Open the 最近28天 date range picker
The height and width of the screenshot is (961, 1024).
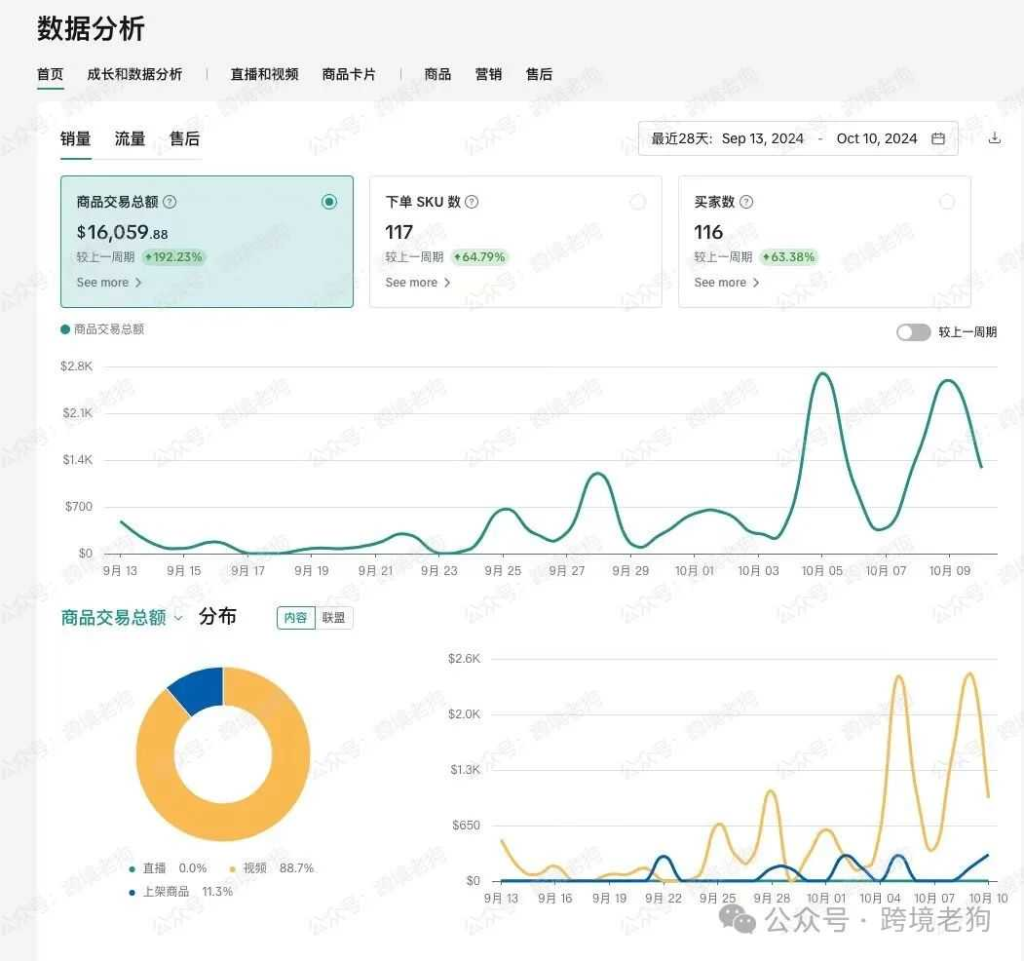click(797, 139)
